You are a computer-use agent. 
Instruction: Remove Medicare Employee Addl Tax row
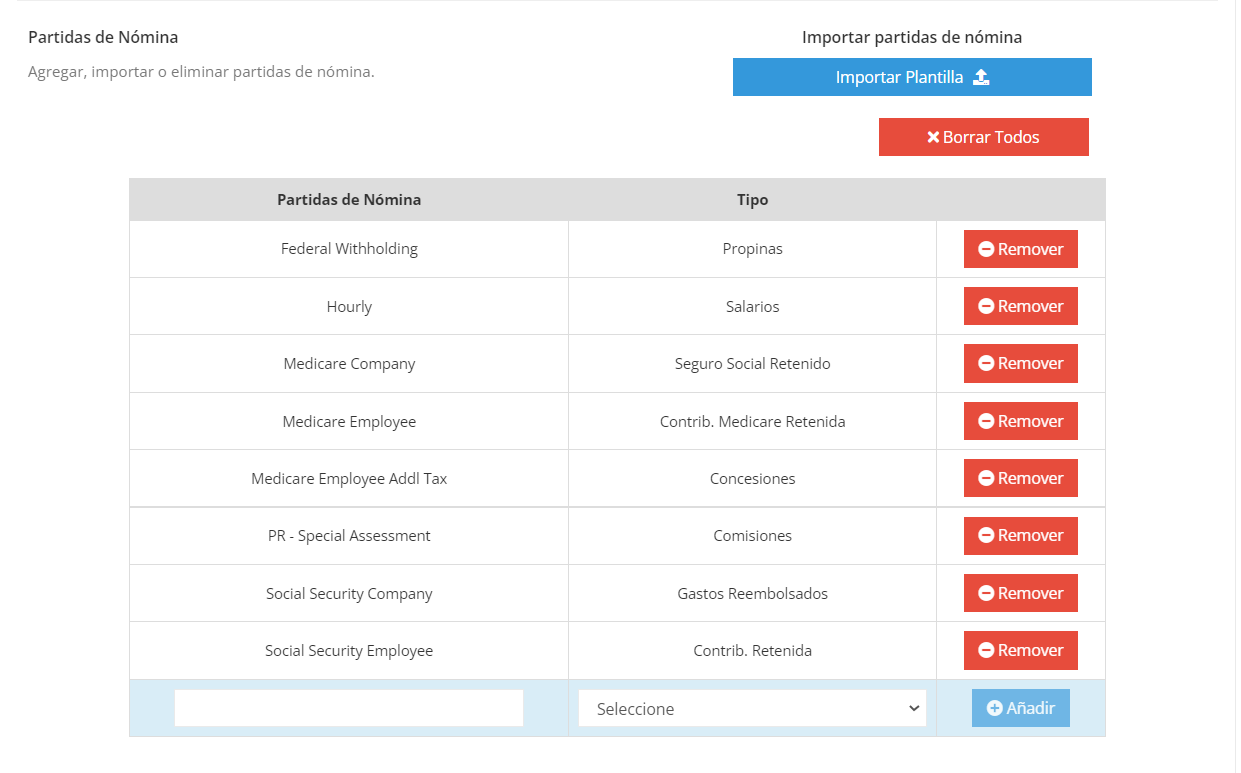click(x=1021, y=478)
